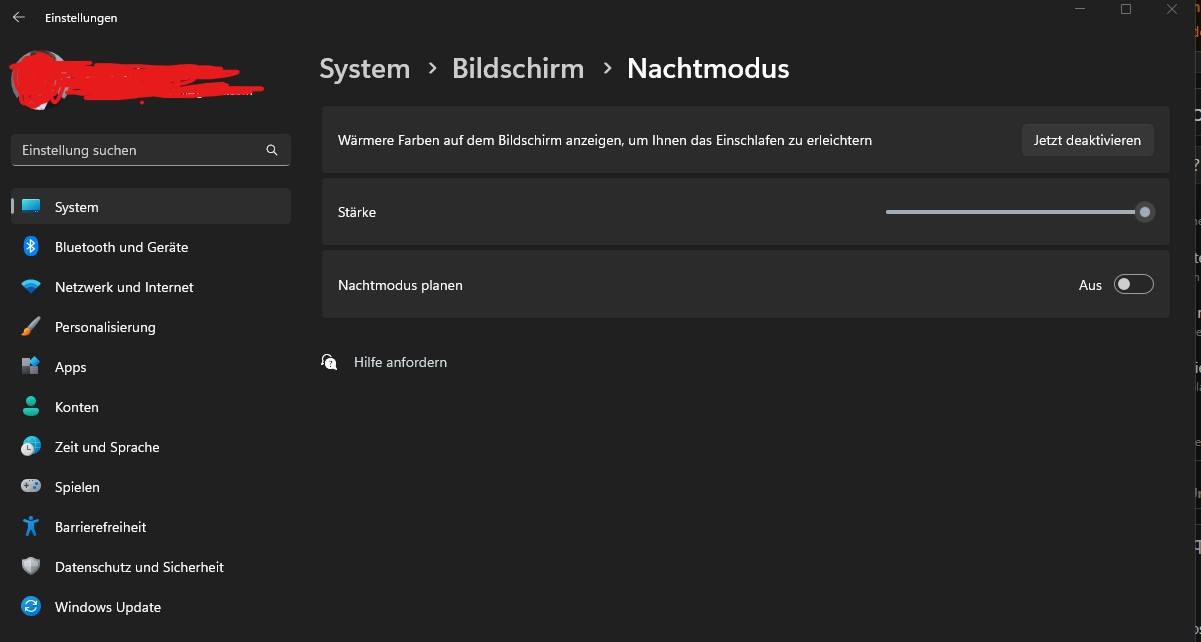Click the System monitor icon
This screenshot has width=1201, height=642.
click(31, 207)
